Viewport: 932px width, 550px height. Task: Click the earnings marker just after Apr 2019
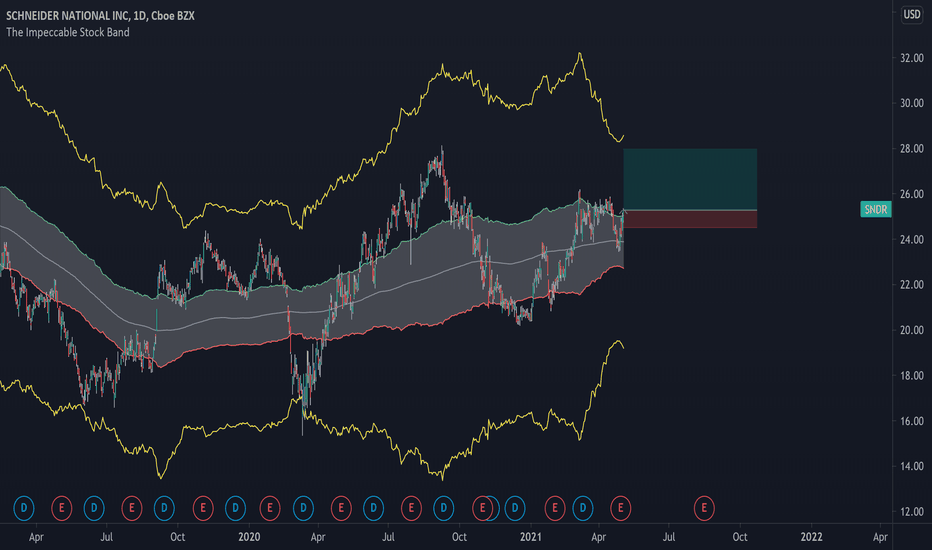pyautogui.click(x=61, y=508)
